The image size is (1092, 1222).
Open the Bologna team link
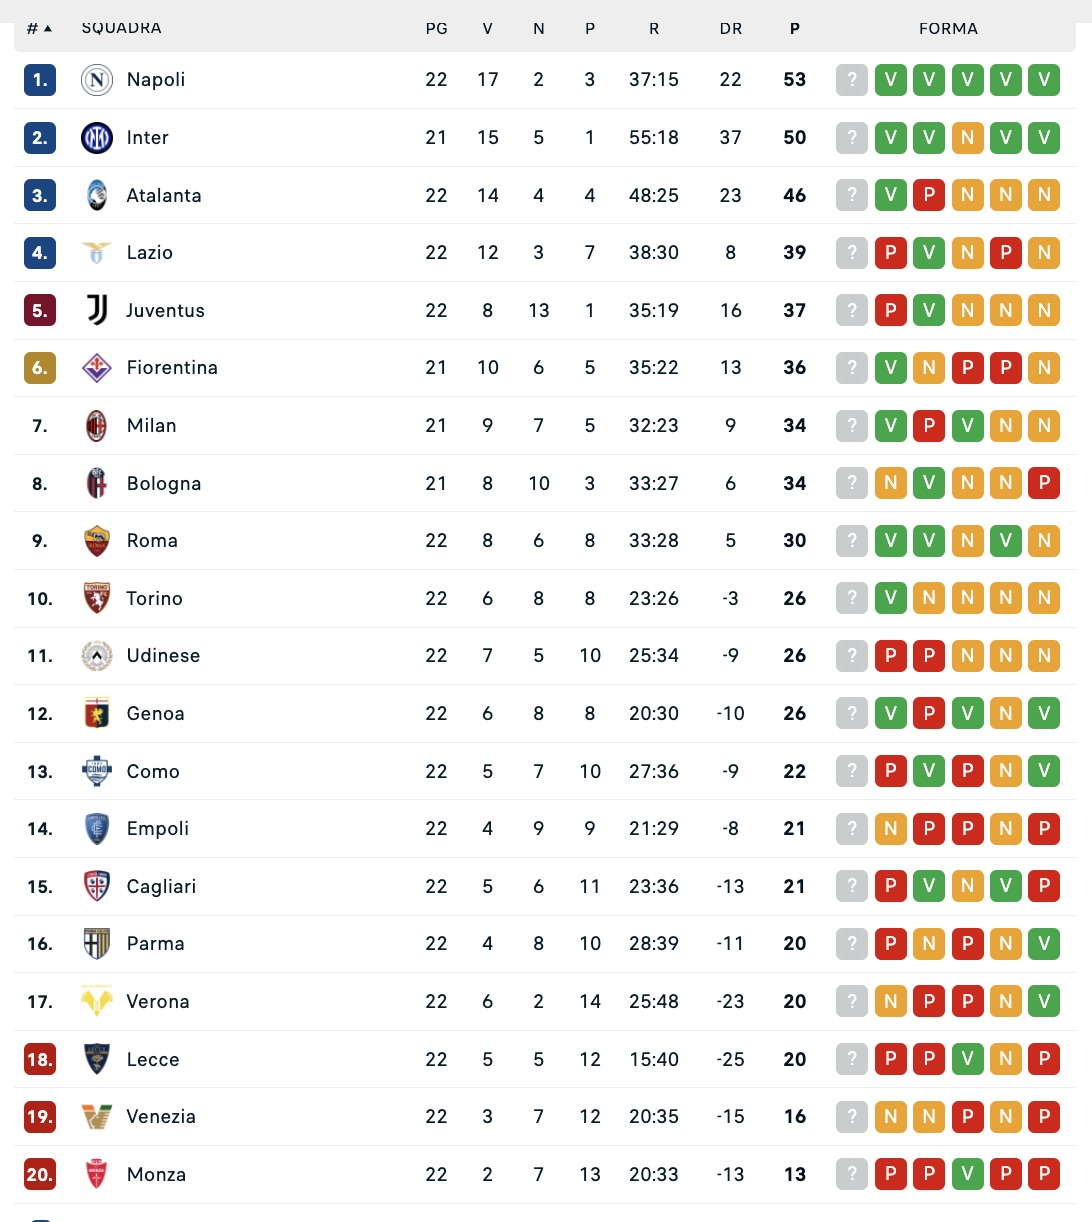tap(164, 484)
